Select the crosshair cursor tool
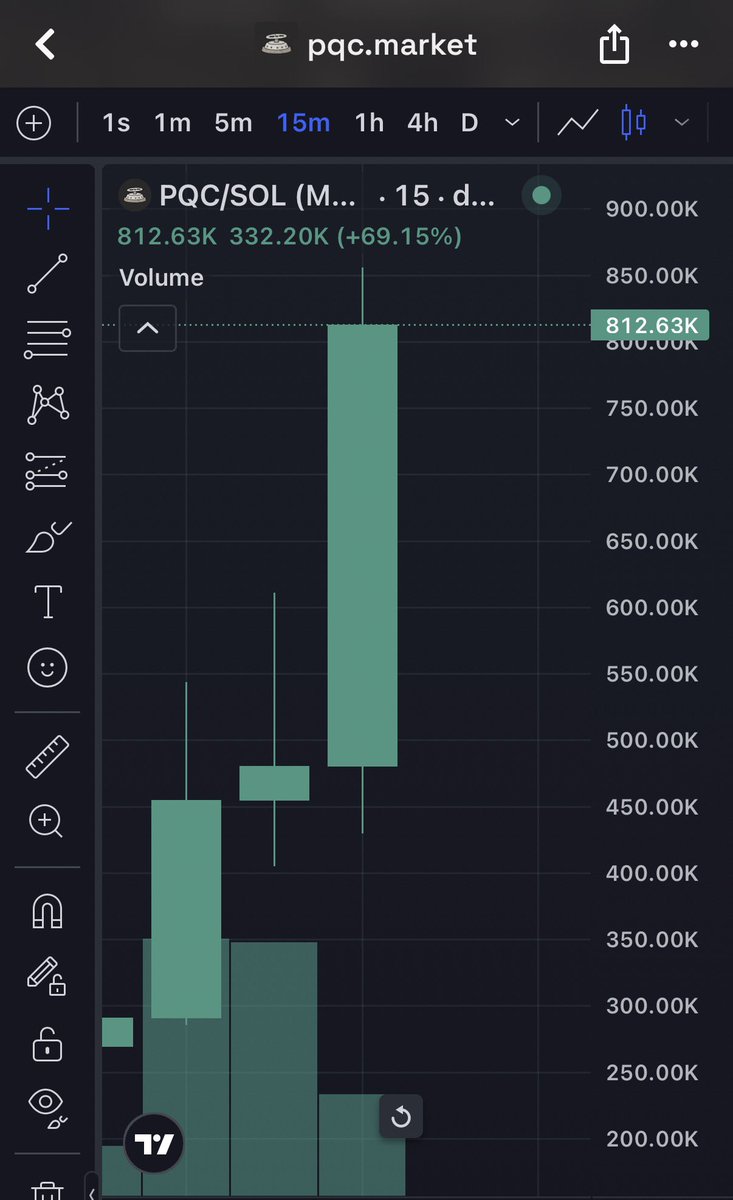This screenshot has width=733, height=1200. (48, 207)
